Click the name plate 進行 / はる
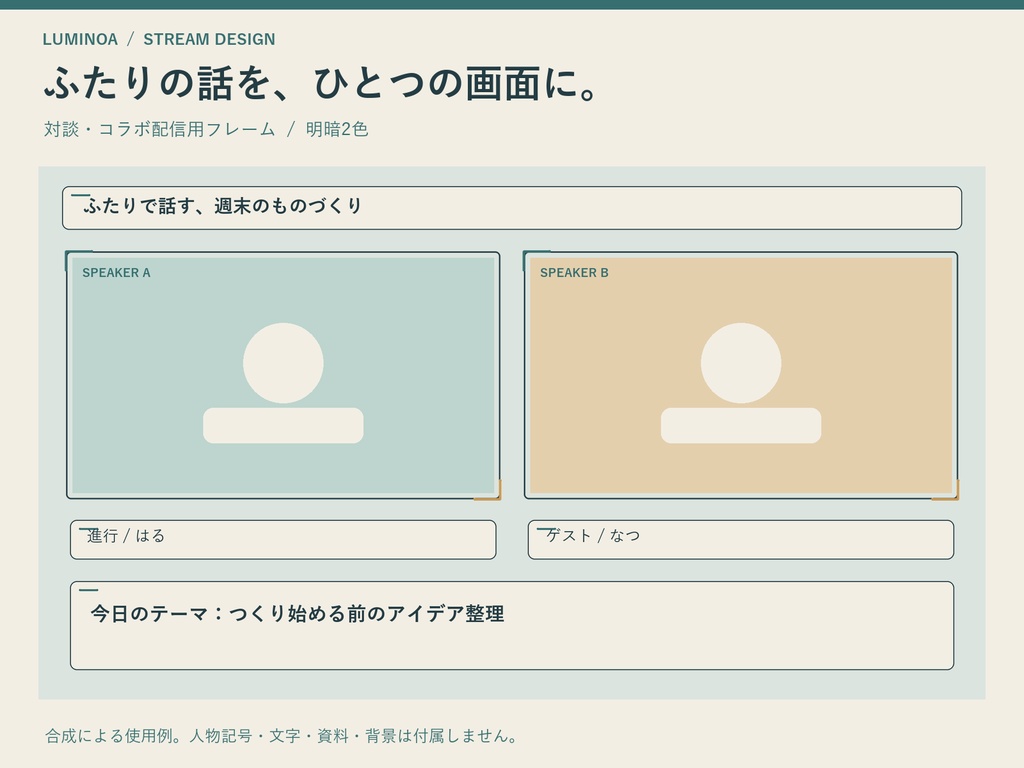This screenshot has width=1024, height=768. (283, 539)
